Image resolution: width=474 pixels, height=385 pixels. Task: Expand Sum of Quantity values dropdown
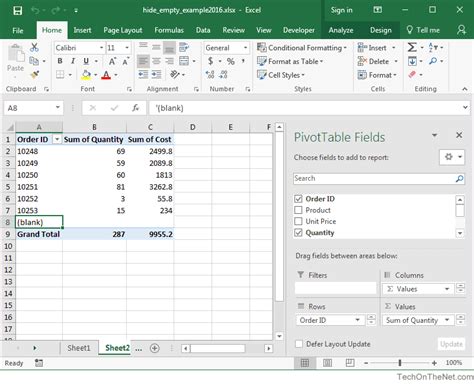click(x=447, y=320)
